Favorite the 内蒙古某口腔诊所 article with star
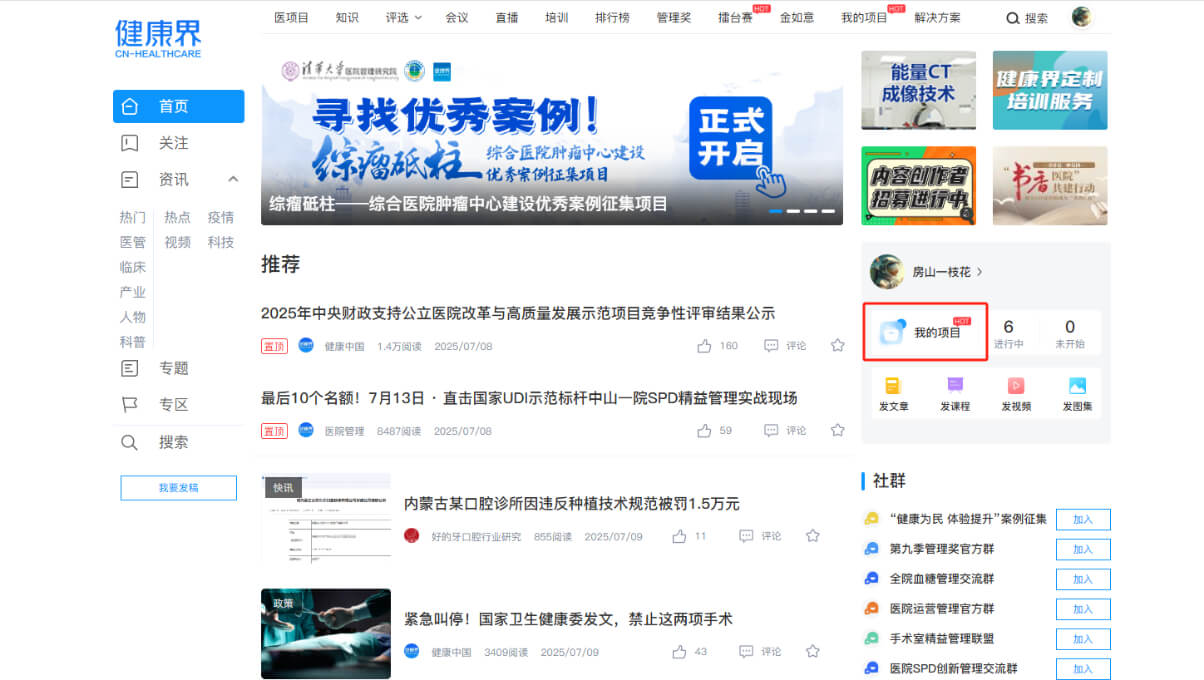This screenshot has height=680, width=1204. click(x=813, y=536)
